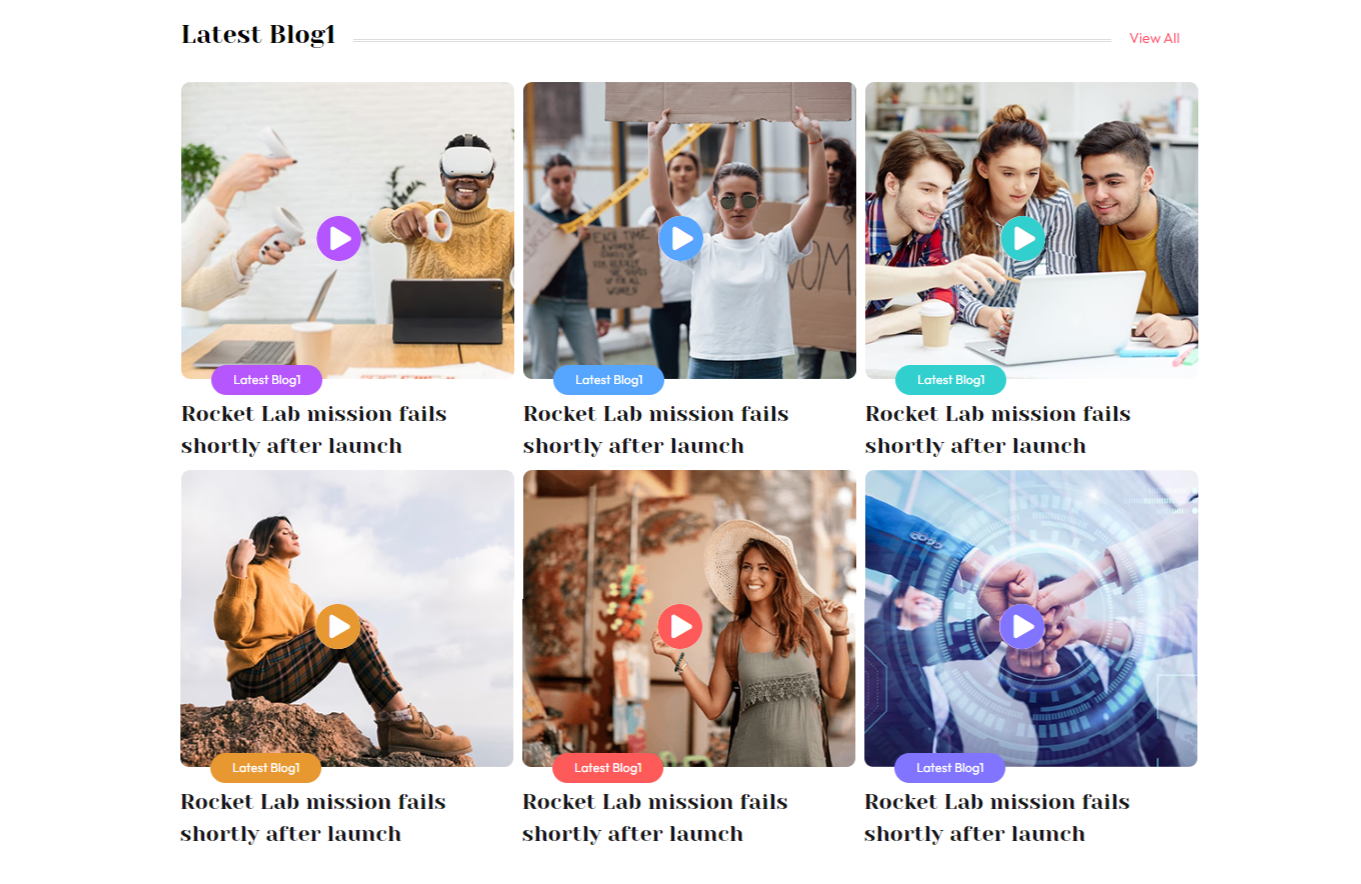This screenshot has width=1361, height=884.
Task: Open article title under hat woman photo
Action: tap(655, 818)
